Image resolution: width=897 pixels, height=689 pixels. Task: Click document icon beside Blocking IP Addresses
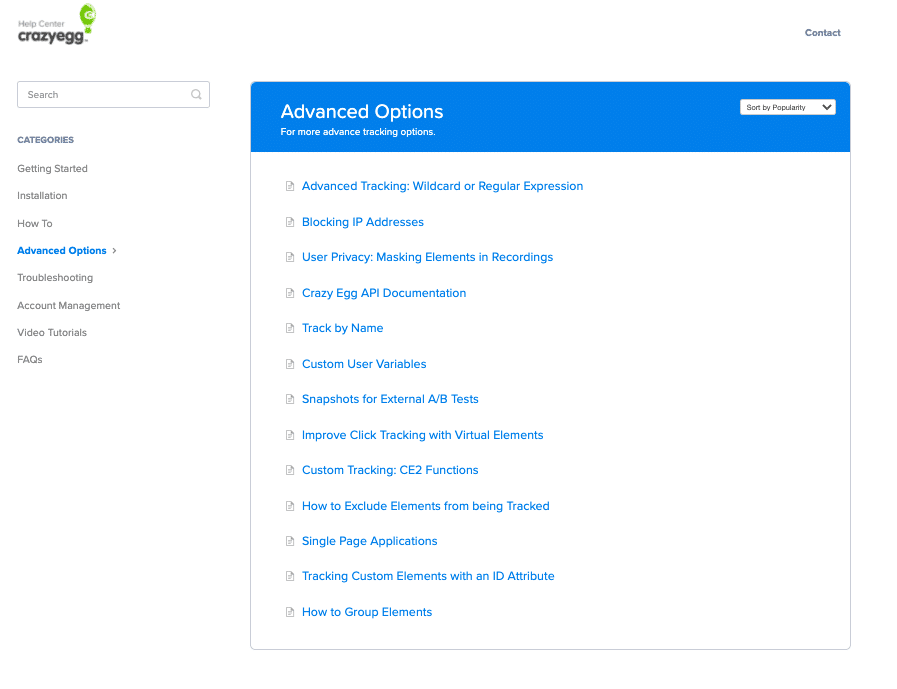click(290, 222)
